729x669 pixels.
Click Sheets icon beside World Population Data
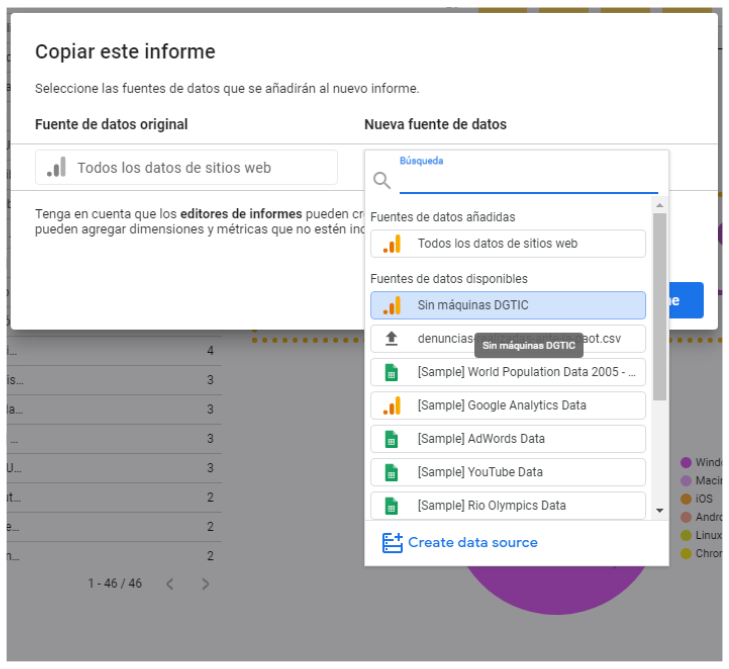pyautogui.click(x=391, y=372)
